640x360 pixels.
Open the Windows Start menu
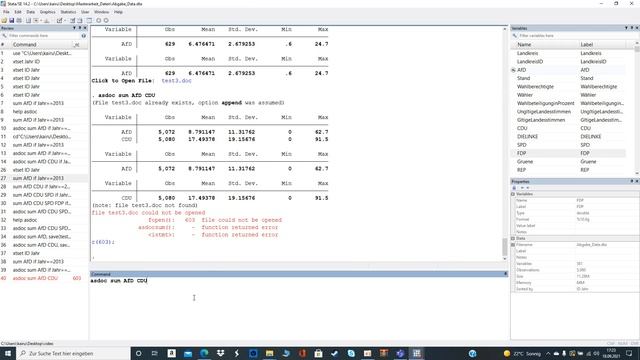click(x=8, y=353)
